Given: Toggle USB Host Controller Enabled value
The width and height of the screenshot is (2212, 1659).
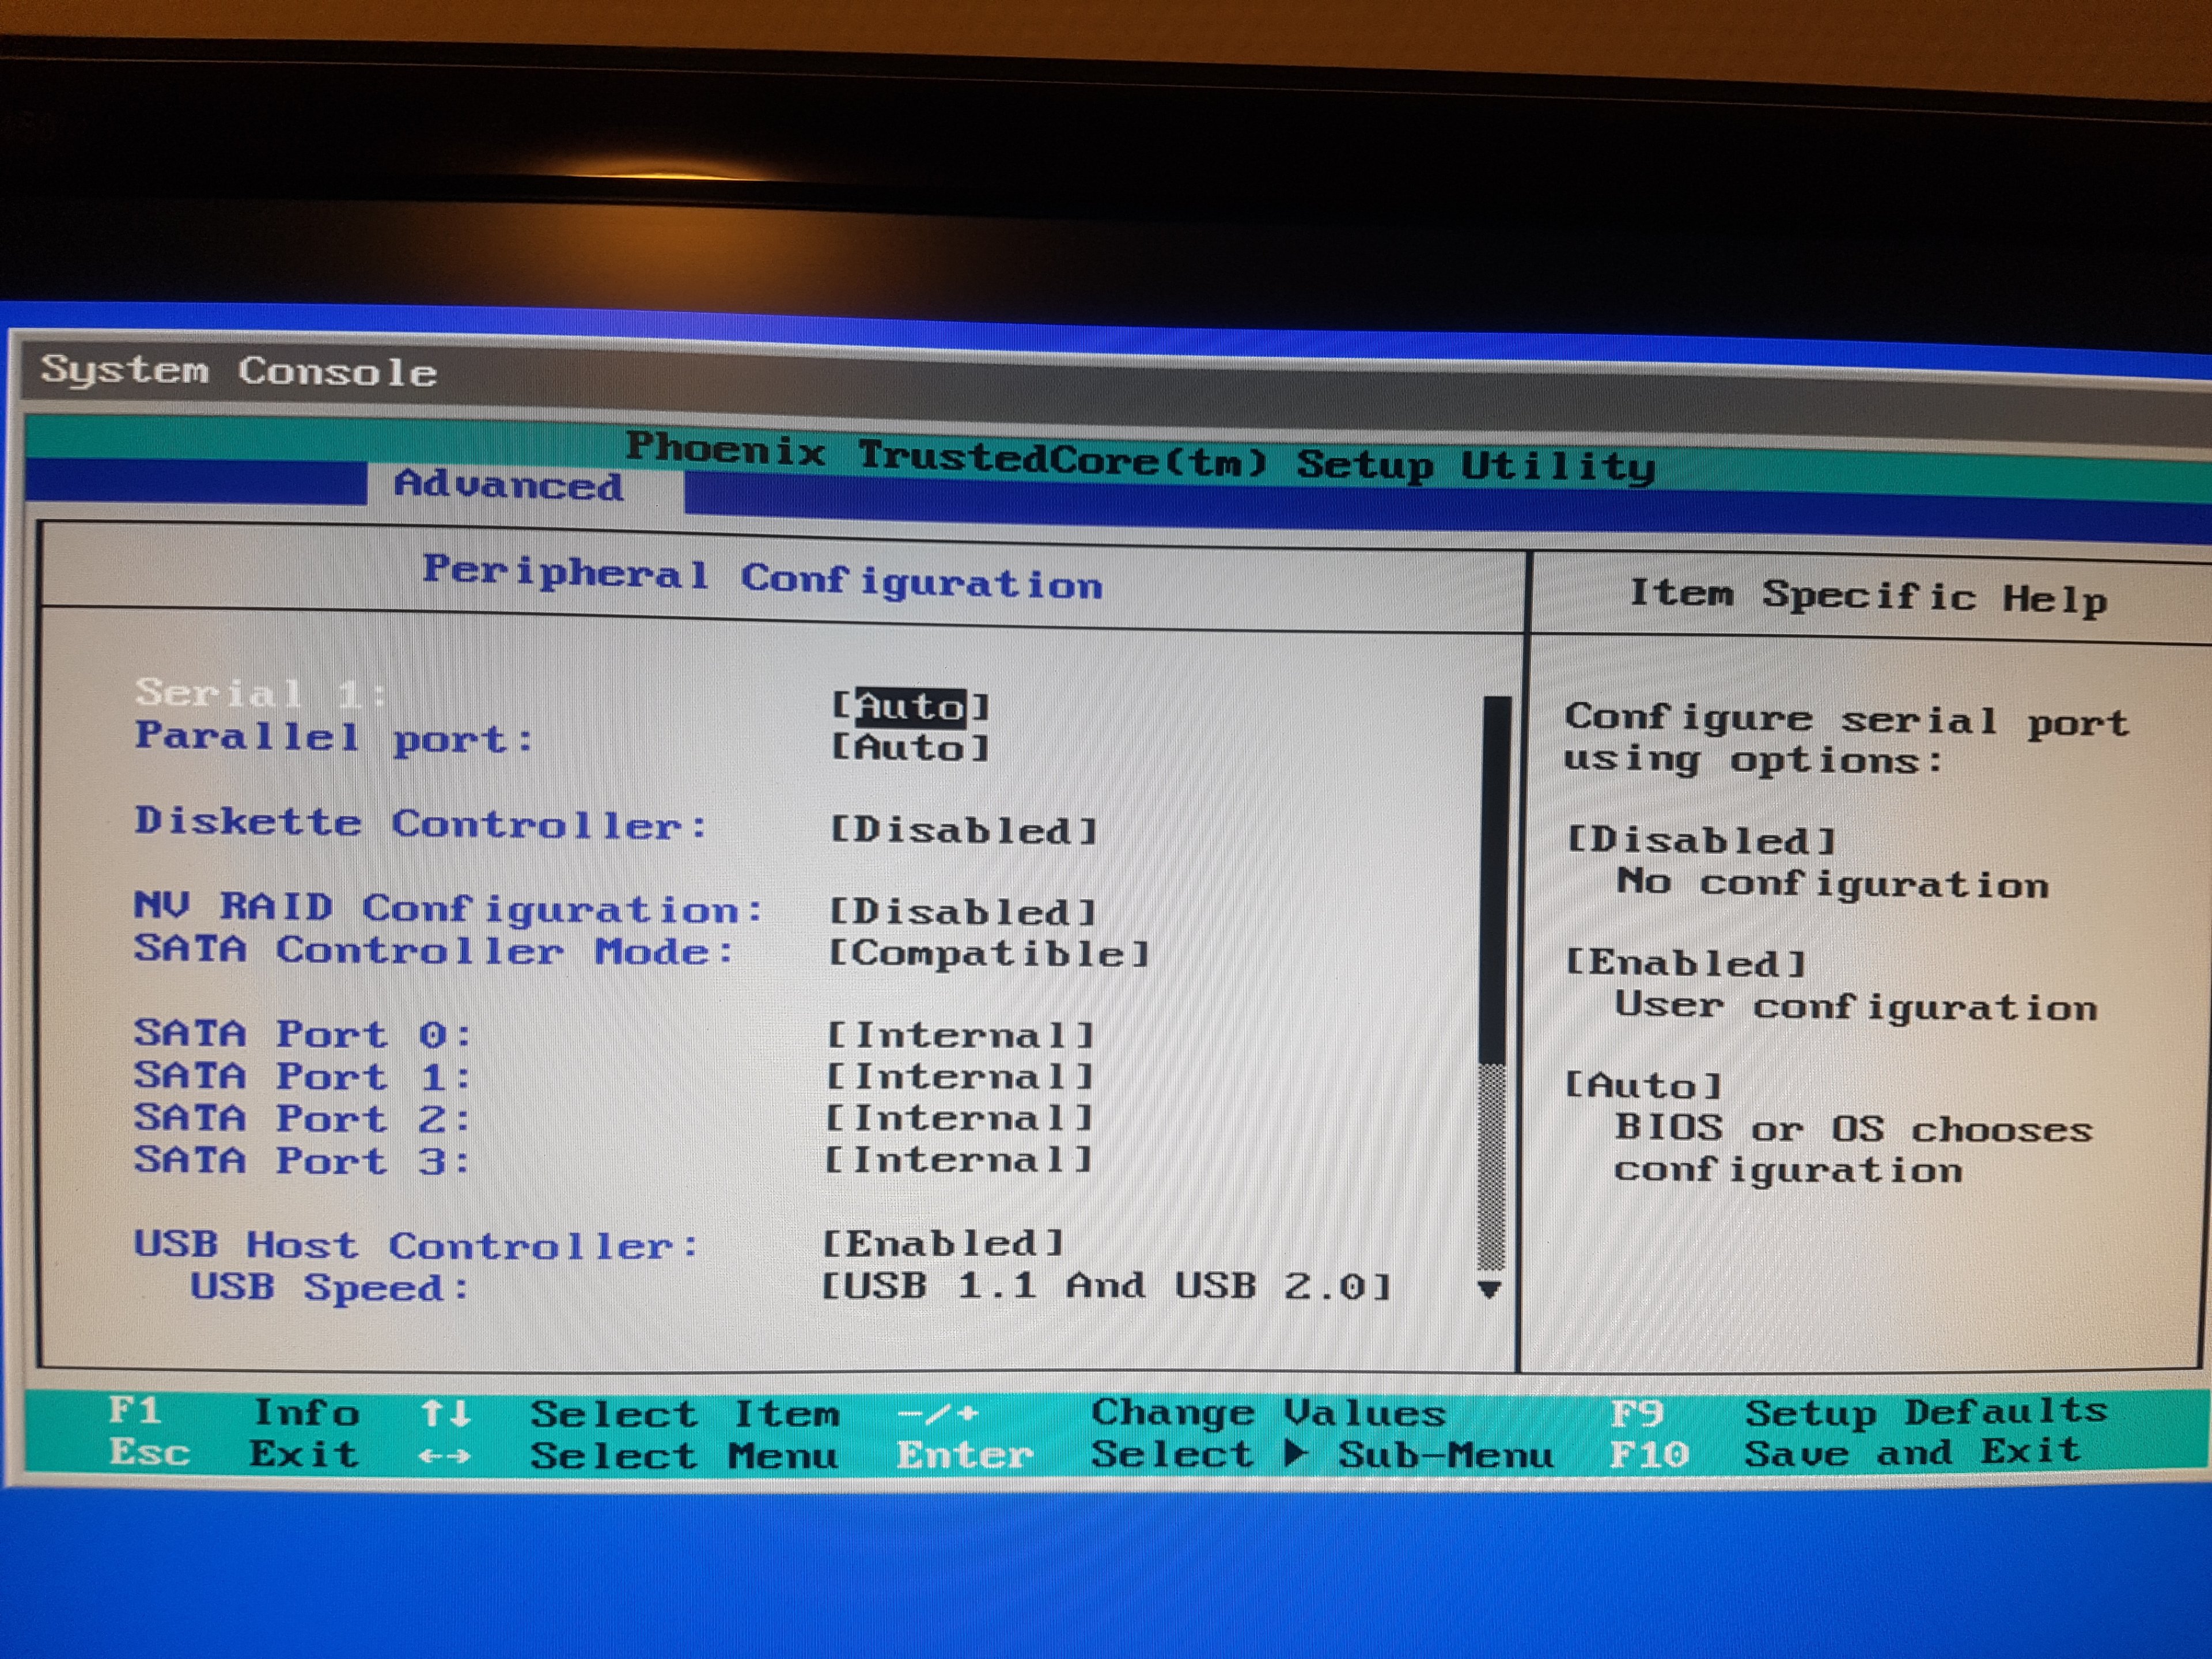Looking at the screenshot, I should [943, 1243].
